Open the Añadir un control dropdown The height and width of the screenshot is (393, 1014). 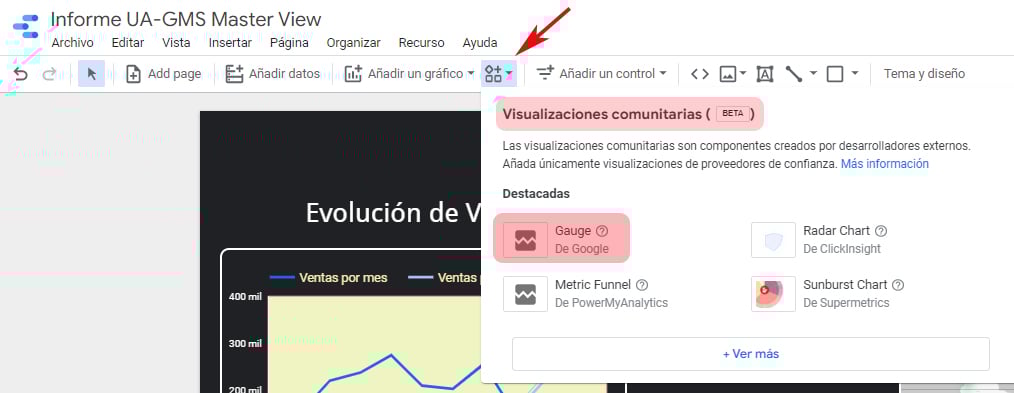[601, 74]
